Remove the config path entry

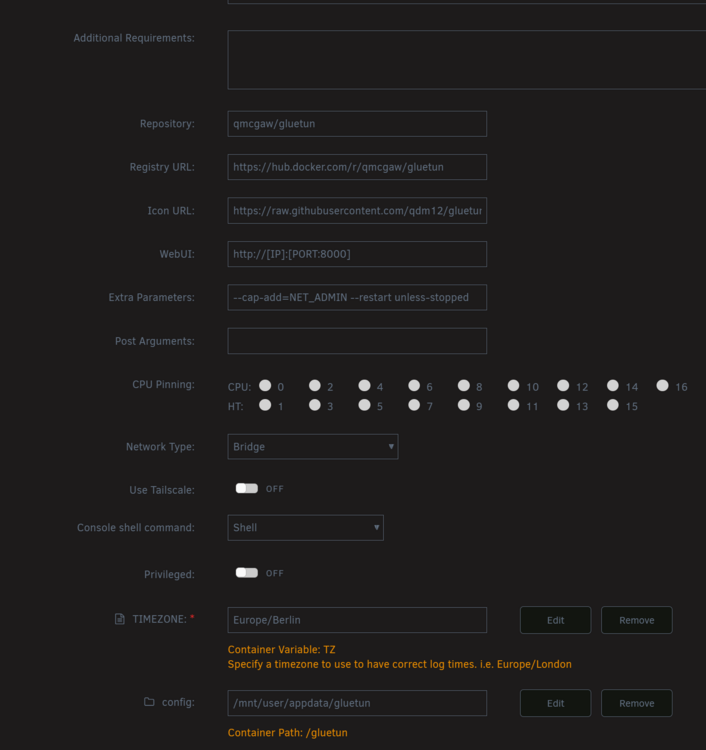point(637,703)
